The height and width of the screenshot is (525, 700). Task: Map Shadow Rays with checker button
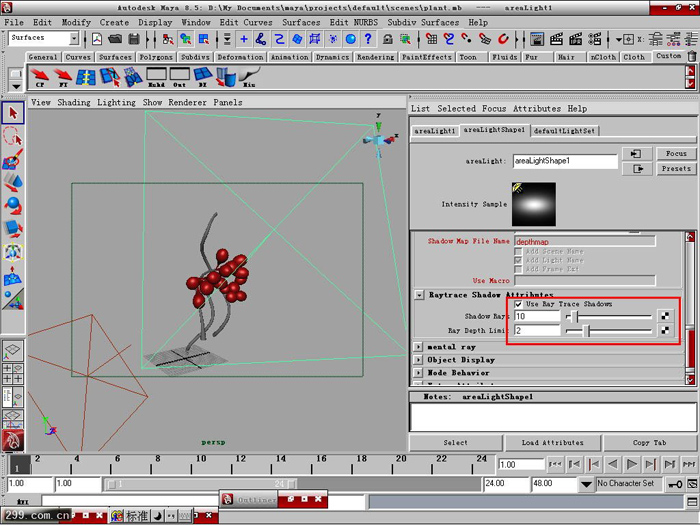(665, 316)
